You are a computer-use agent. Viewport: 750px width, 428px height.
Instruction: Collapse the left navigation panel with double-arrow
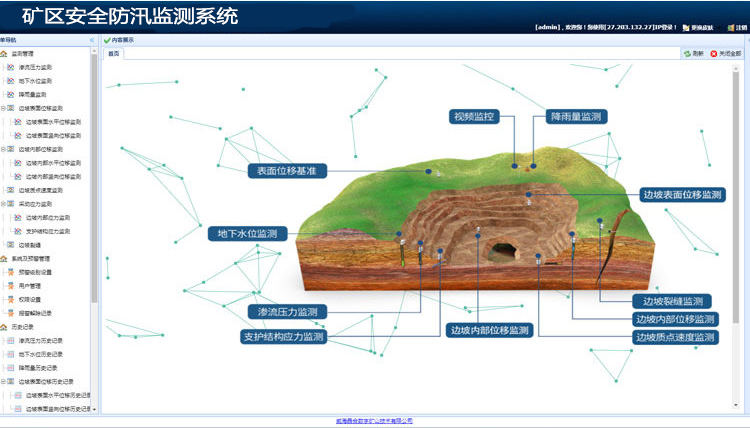pos(92,40)
